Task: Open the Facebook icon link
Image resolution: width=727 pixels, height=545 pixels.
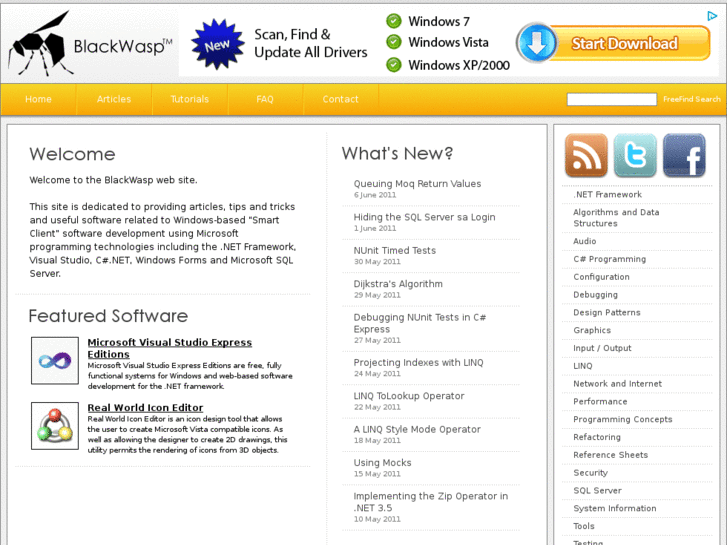Action: pos(684,155)
